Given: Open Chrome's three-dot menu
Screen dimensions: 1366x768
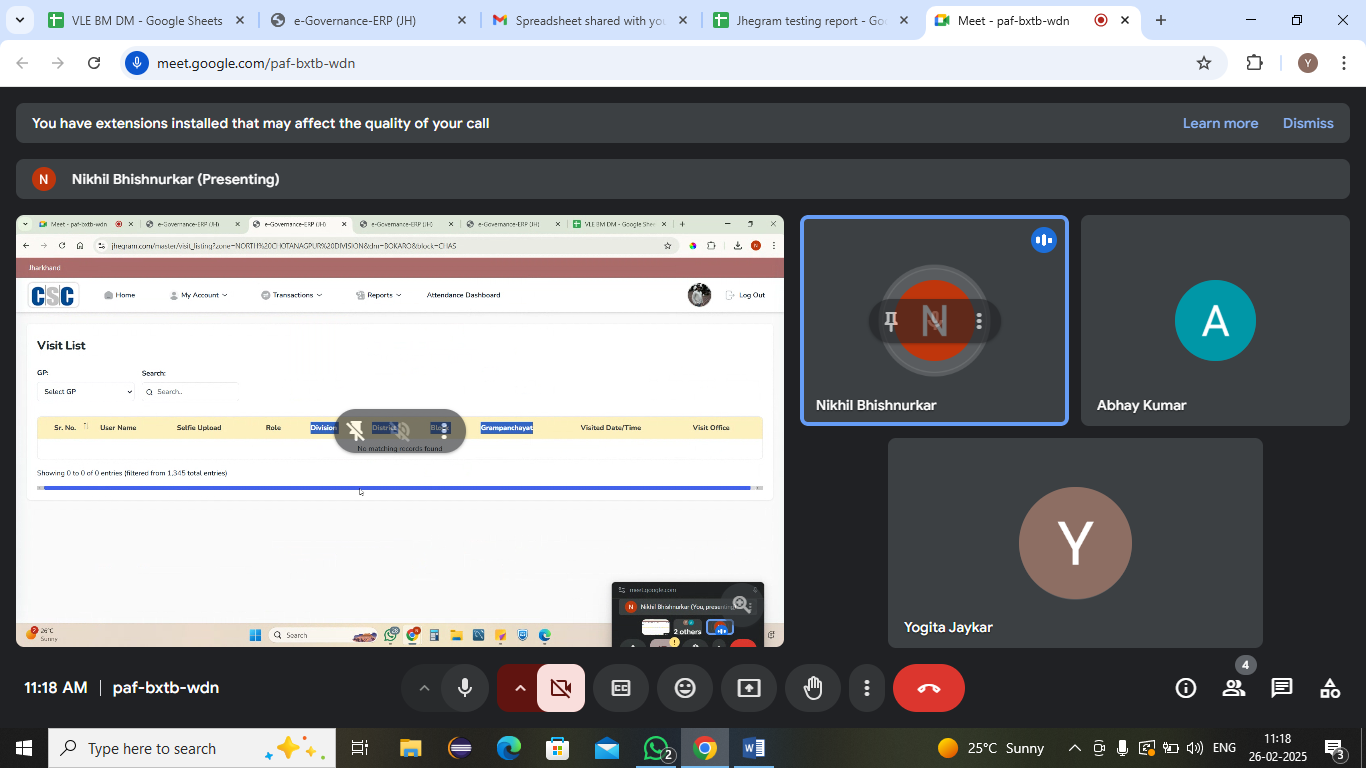Looking at the screenshot, I should 1342,63.
